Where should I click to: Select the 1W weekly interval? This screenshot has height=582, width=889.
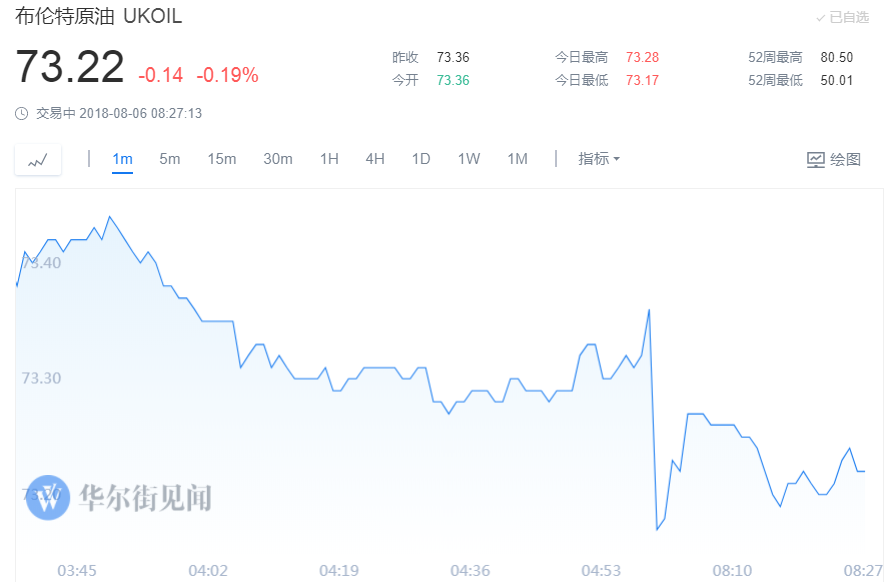[x=469, y=159]
